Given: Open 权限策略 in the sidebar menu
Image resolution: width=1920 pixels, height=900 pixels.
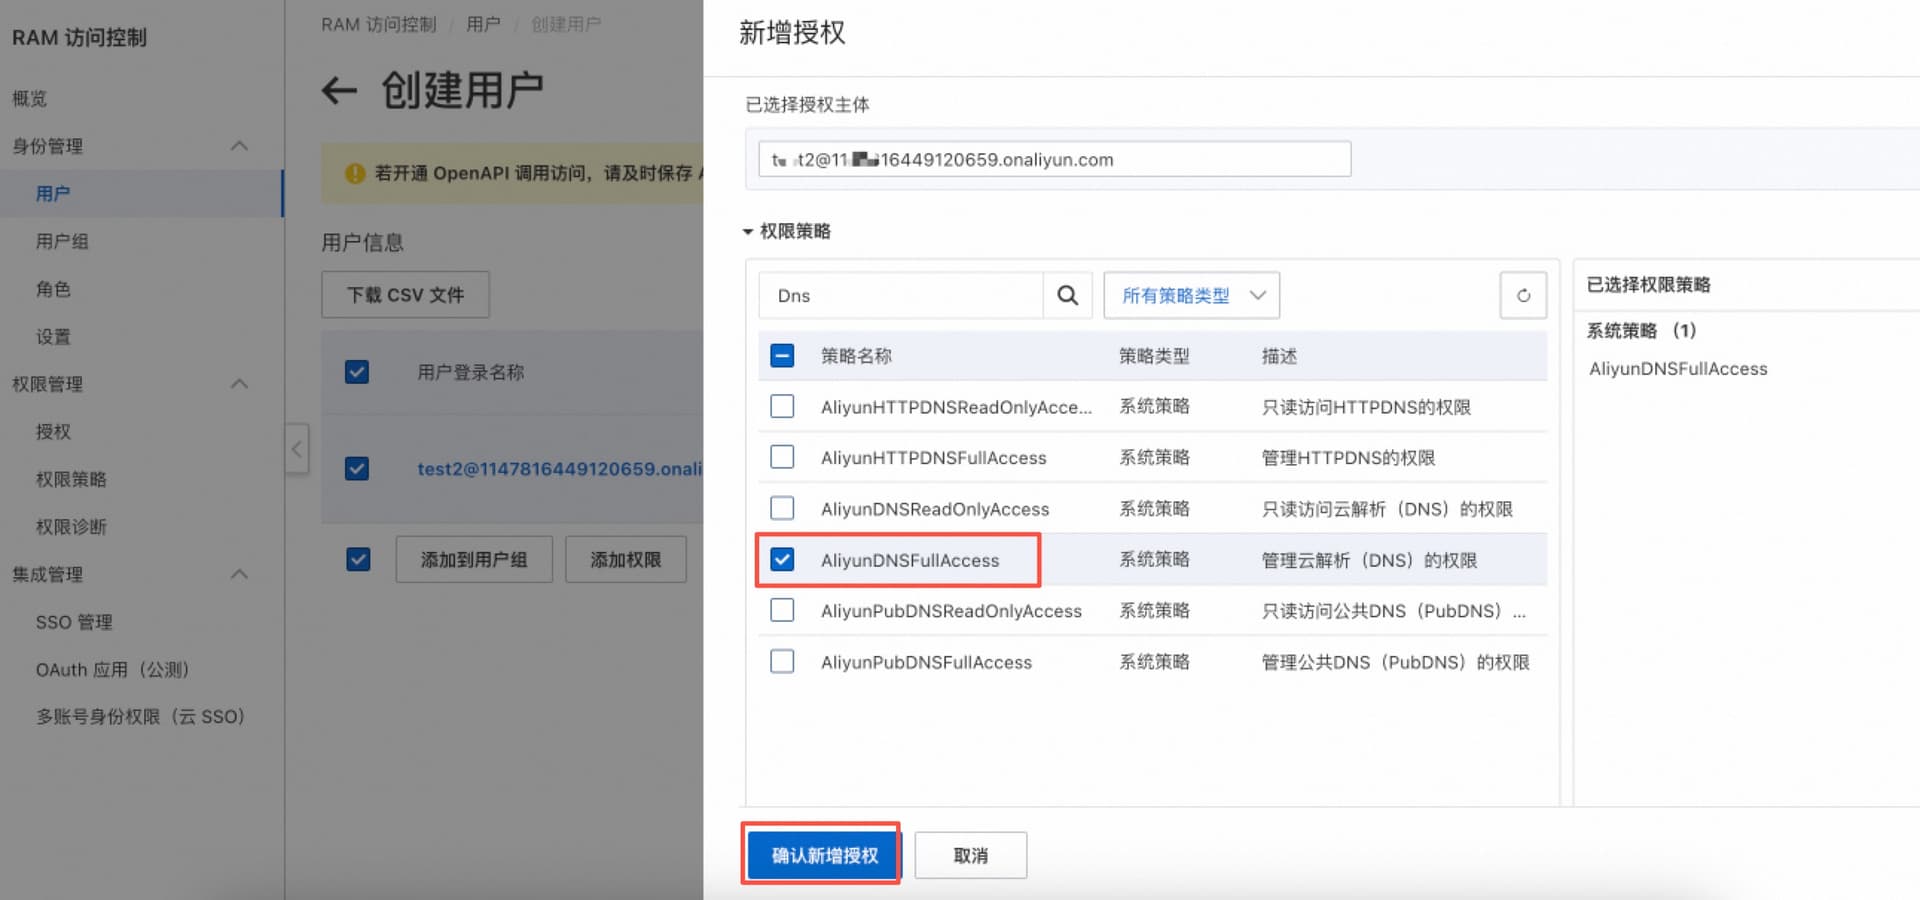Looking at the screenshot, I should point(71,479).
